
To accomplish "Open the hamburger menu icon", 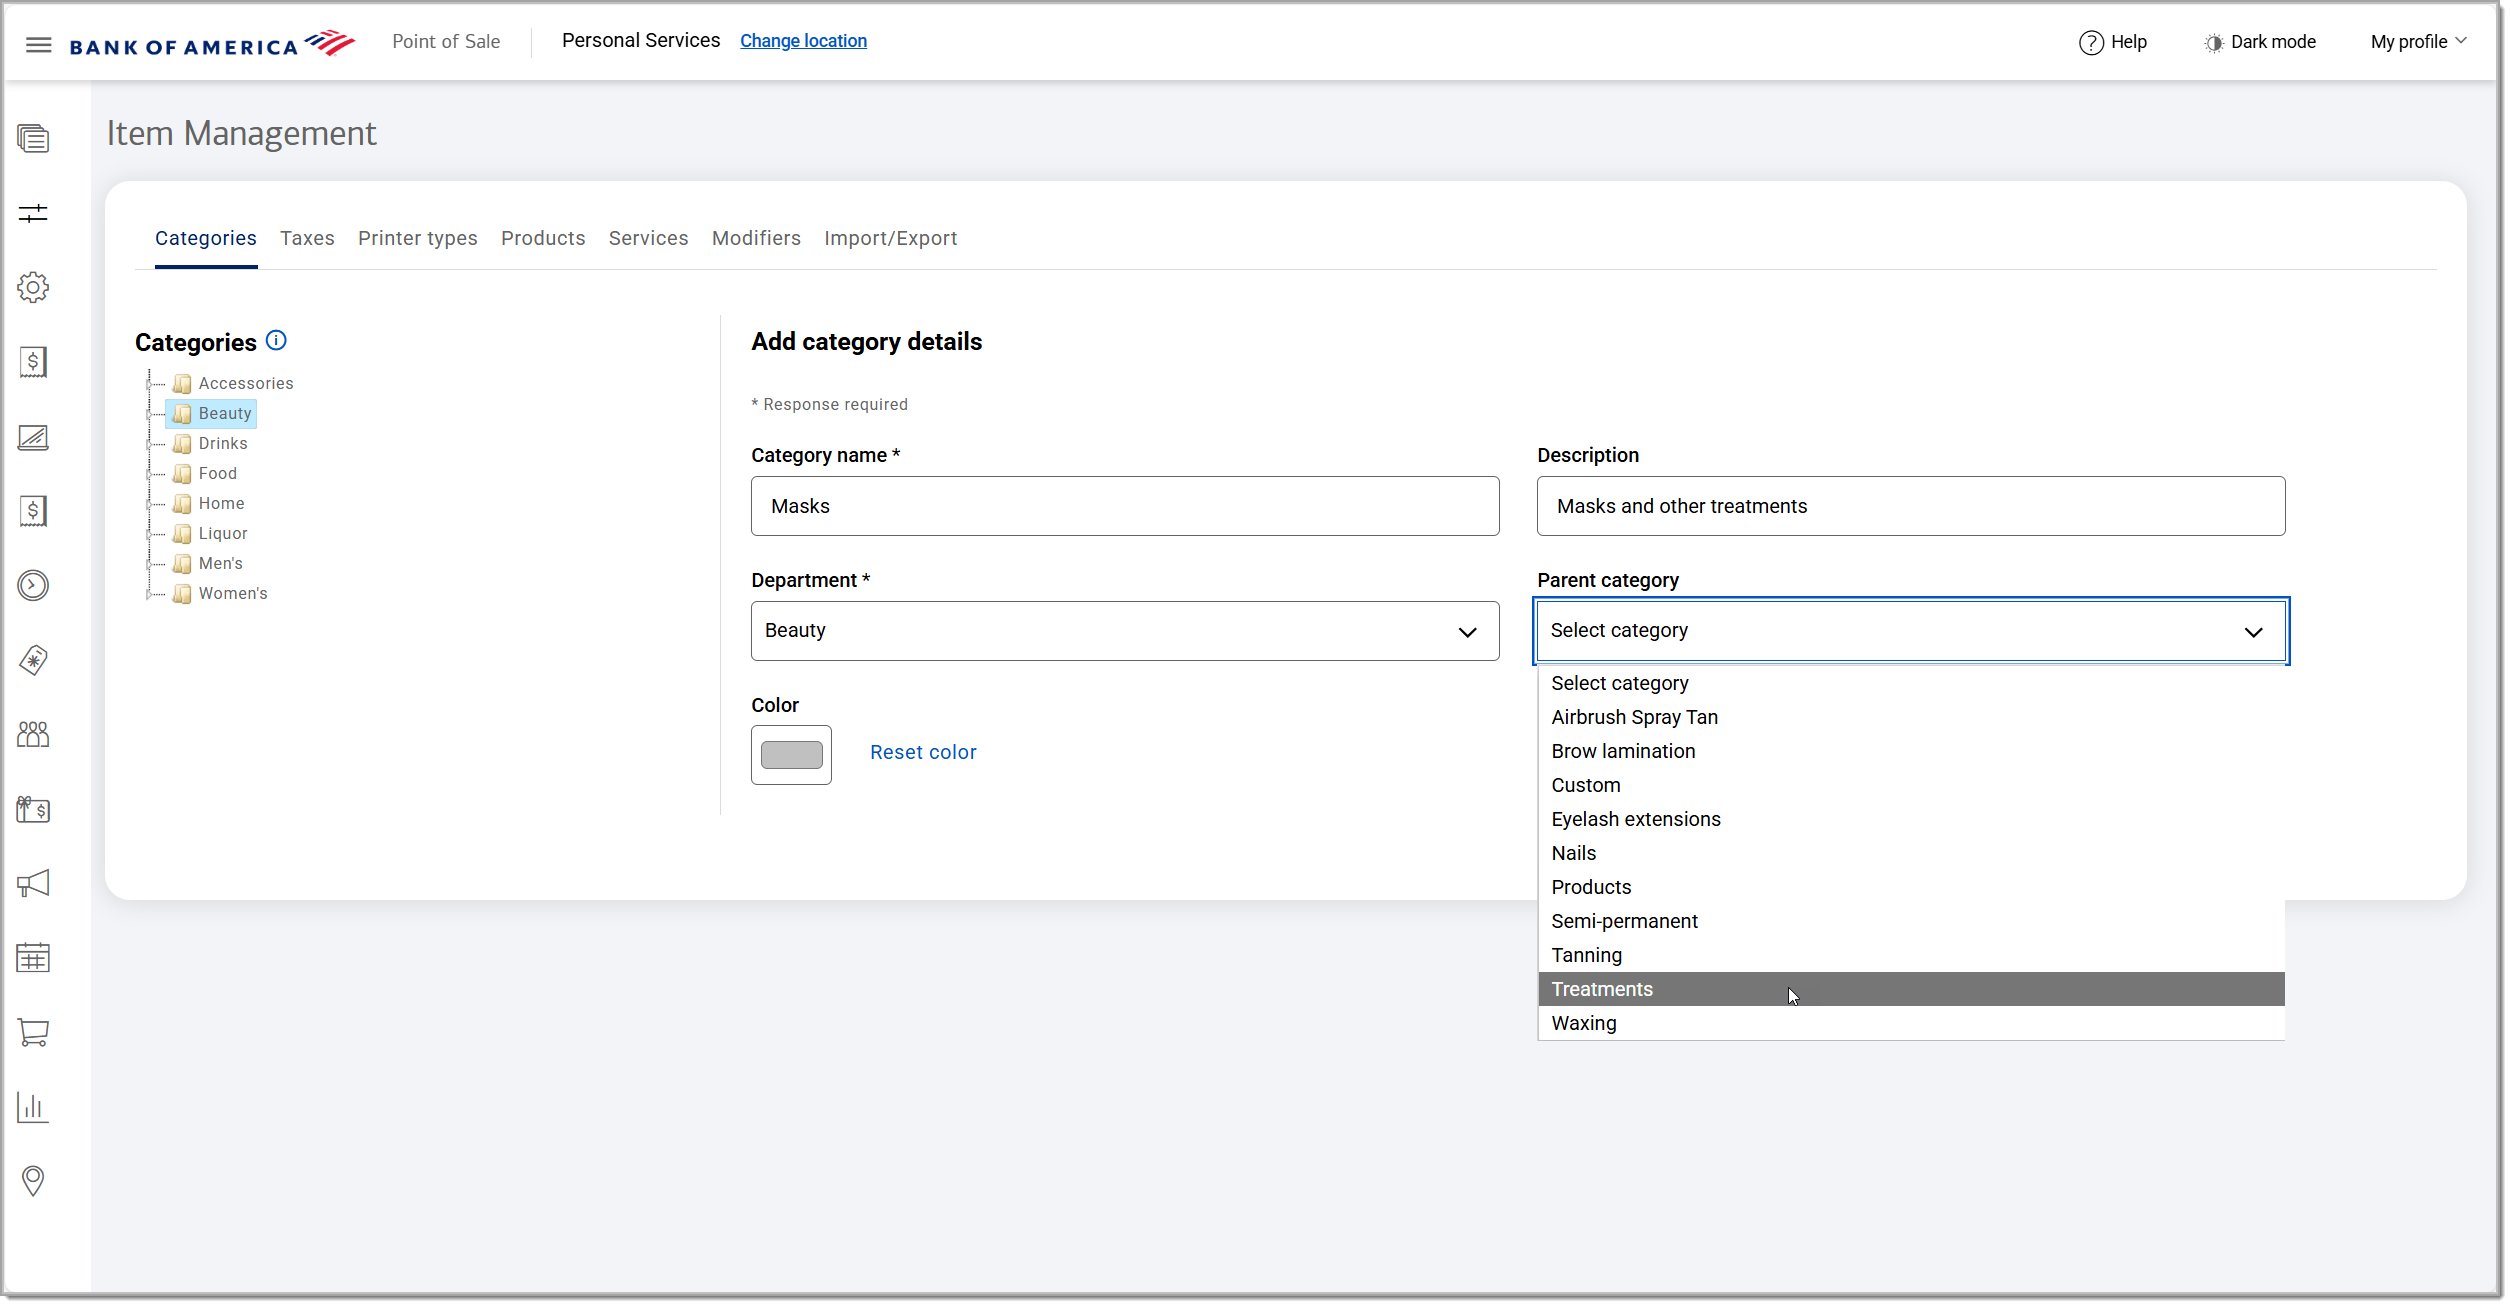I will [38, 45].
